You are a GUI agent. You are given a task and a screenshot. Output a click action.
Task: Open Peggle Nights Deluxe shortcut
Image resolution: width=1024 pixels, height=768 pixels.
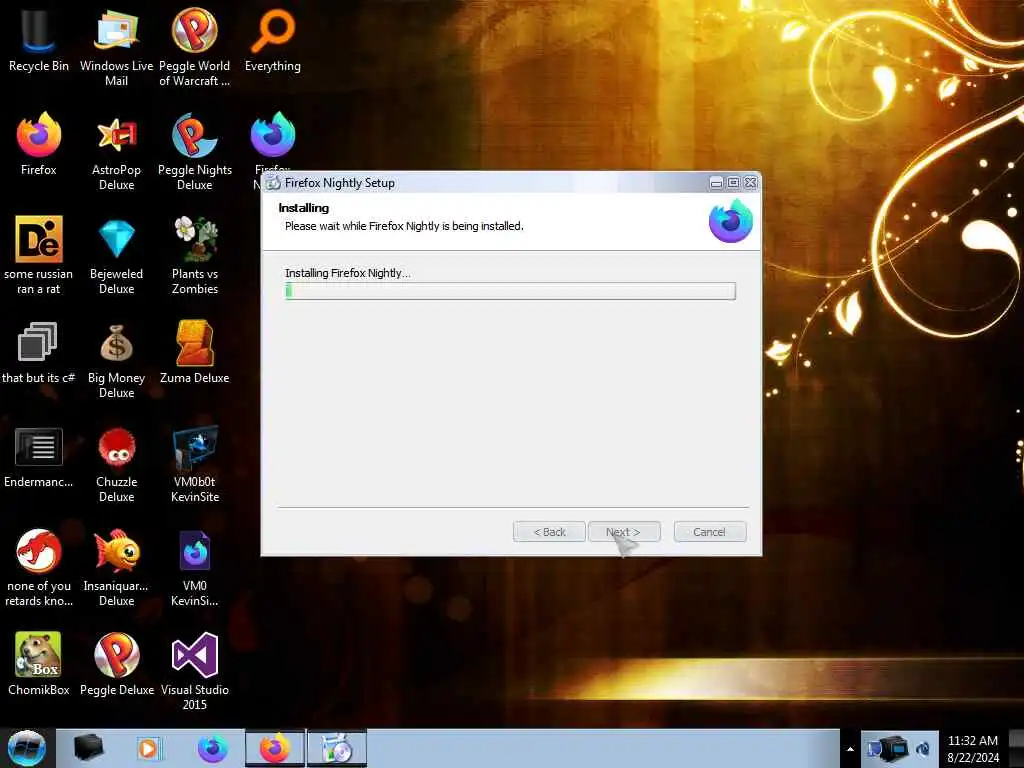pyautogui.click(x=195, y=152)
